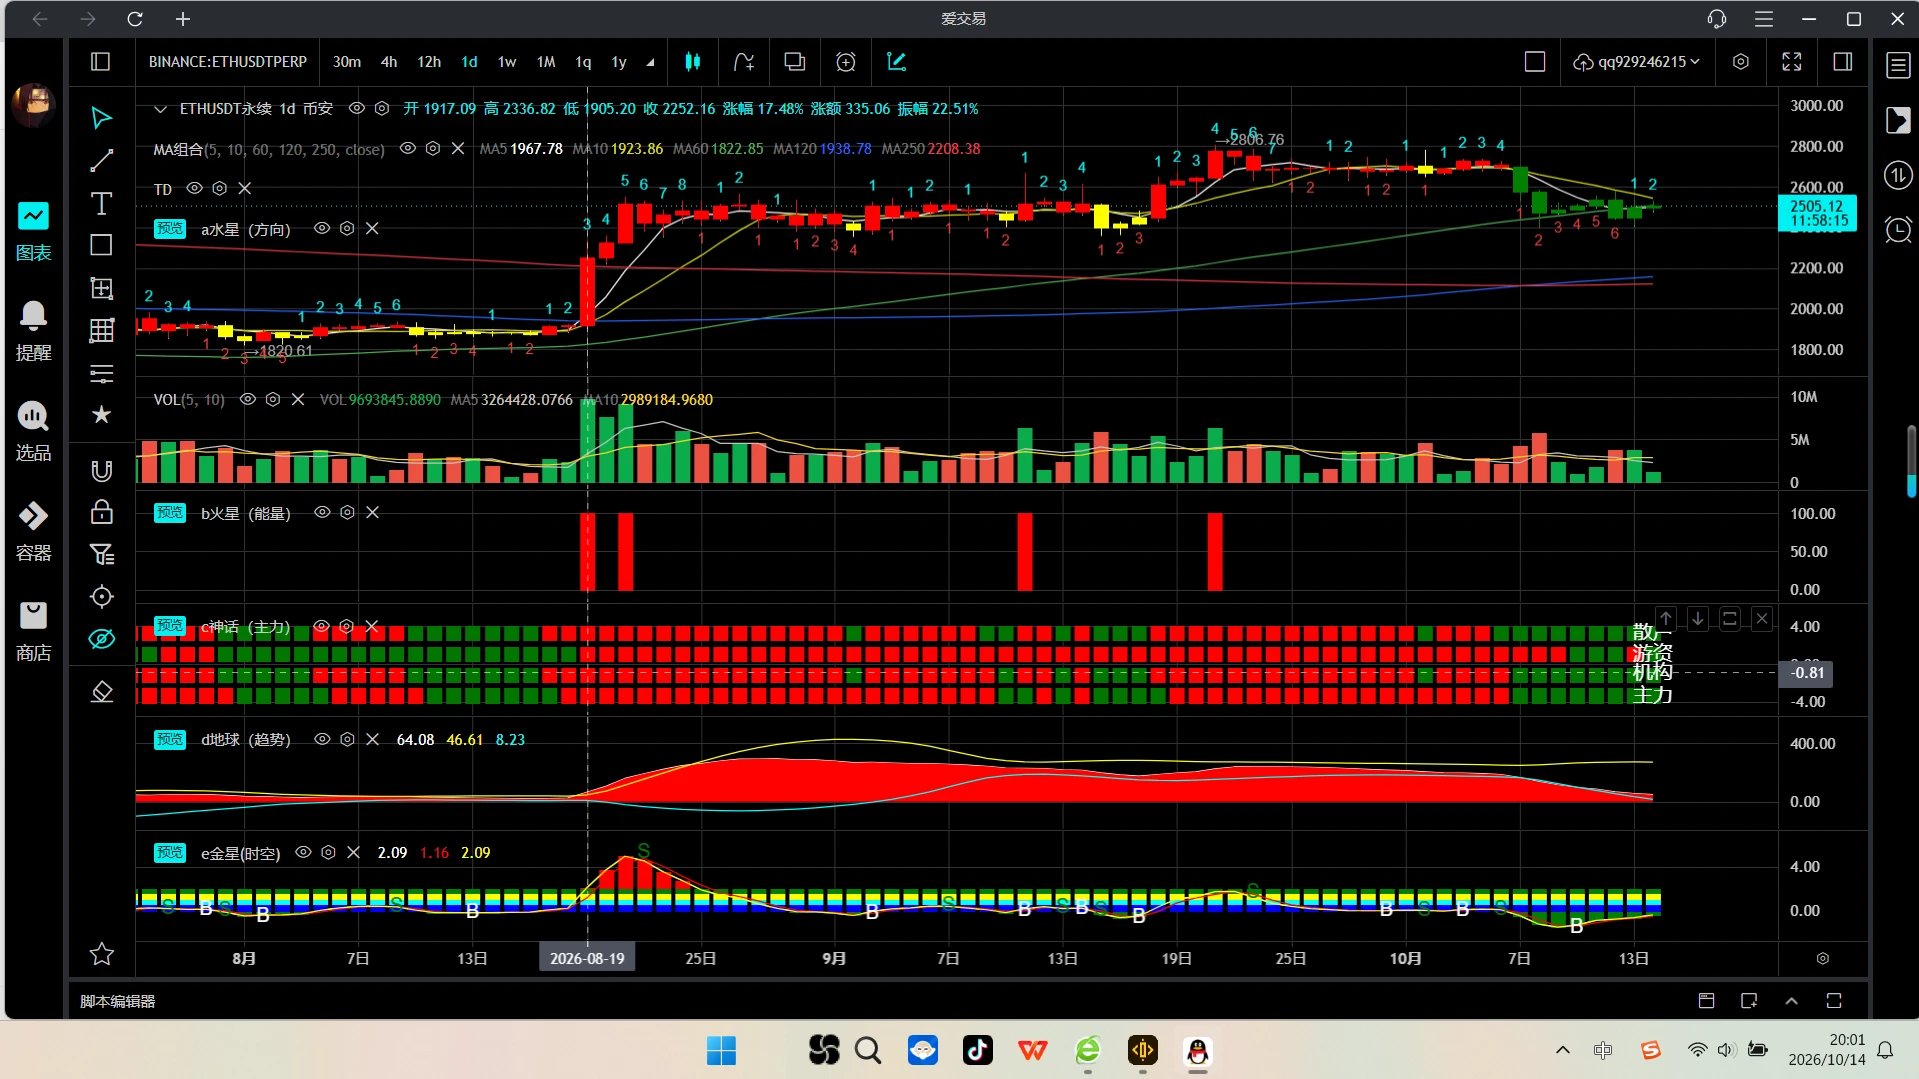The height and width of the screenshot is (1079, 1919).
Task: Click the BINANCE:ETHUSDTPERP symbol button
Action: 228,62
